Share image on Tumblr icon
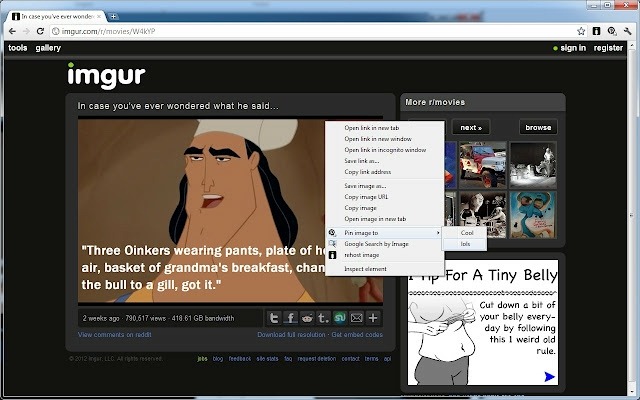The image size is (640, 400). pos(323,318)
